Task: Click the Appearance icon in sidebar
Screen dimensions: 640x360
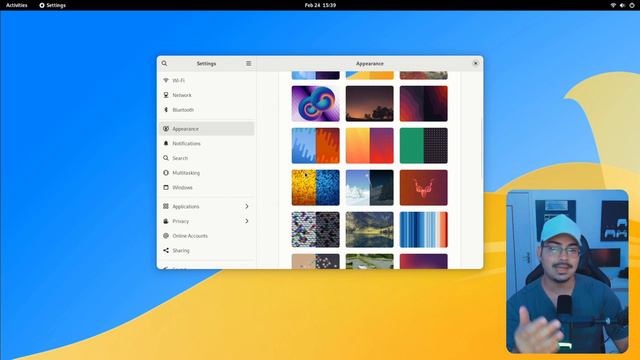Action: tap(166, 129)
